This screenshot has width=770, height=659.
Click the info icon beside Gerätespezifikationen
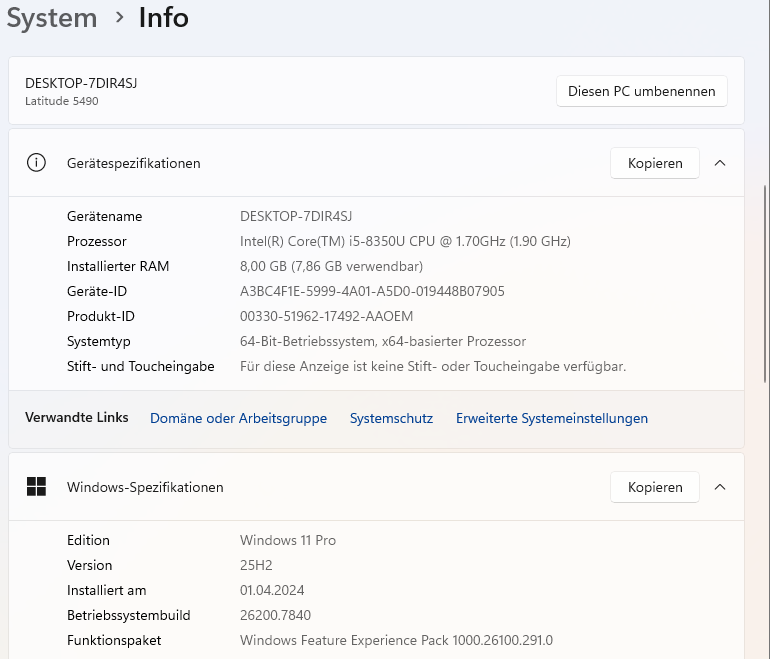[36, 163]
